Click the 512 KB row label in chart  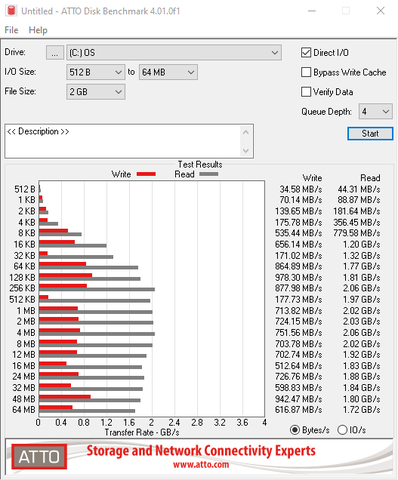tap(22, 299)
